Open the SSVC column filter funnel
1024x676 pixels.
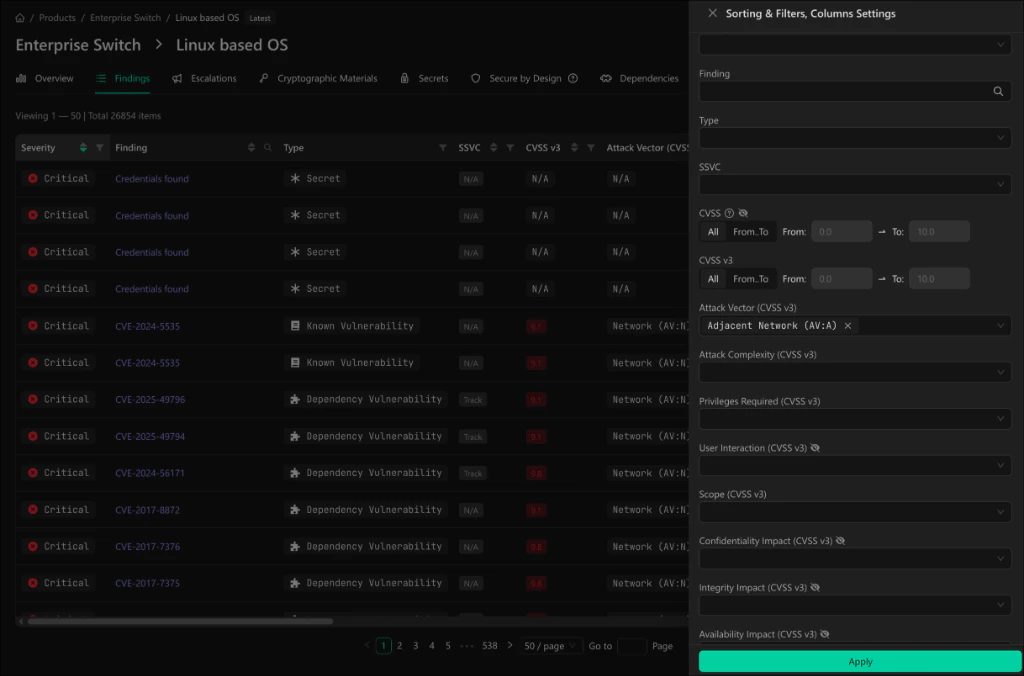click(x=510, y=148)
